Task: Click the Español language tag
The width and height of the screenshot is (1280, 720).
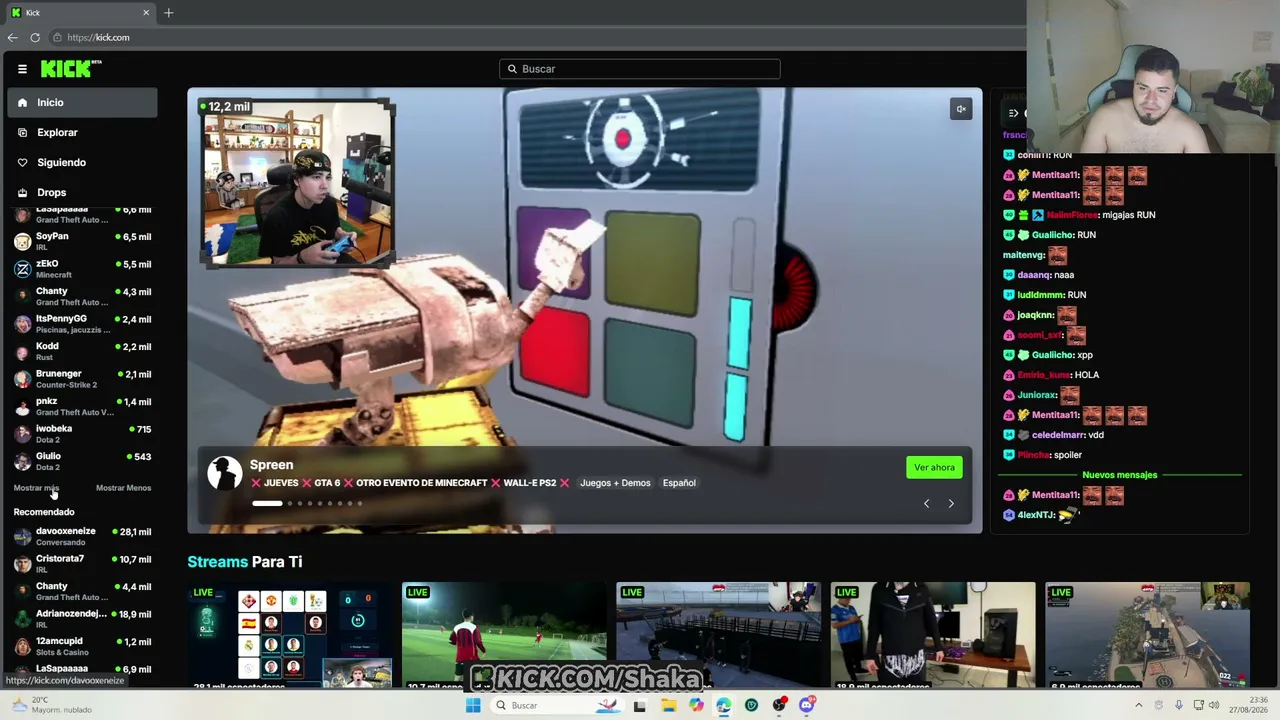Action: (679, 483)
